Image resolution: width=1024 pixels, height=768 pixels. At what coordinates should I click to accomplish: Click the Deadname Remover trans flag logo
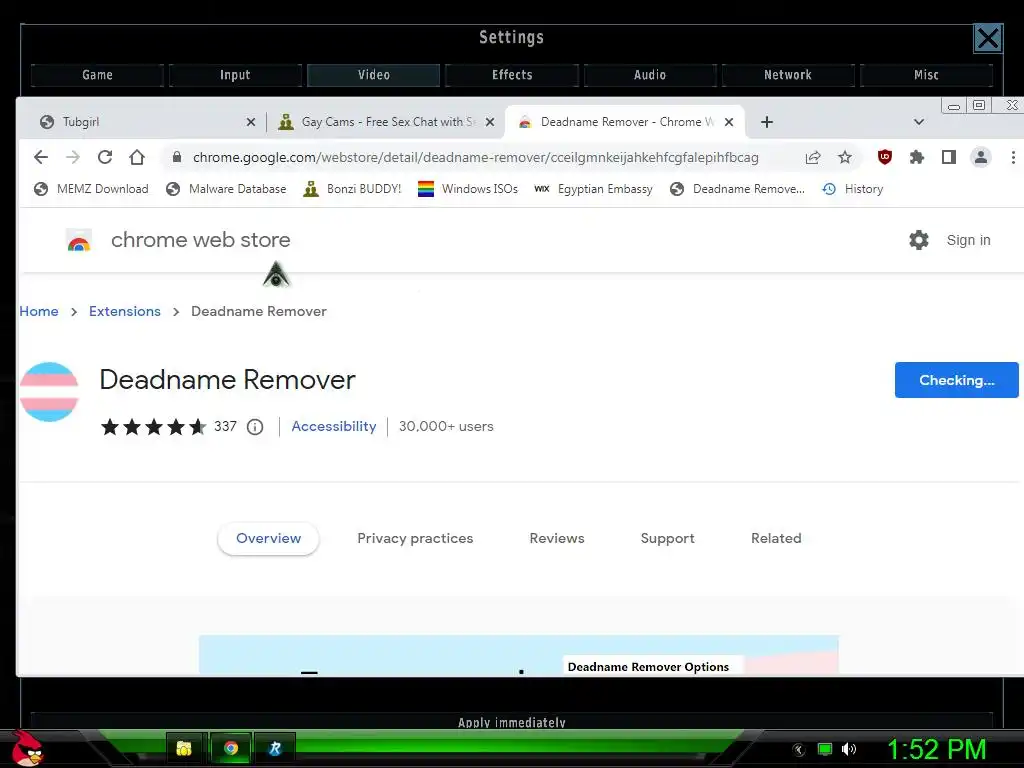[49, 392]
